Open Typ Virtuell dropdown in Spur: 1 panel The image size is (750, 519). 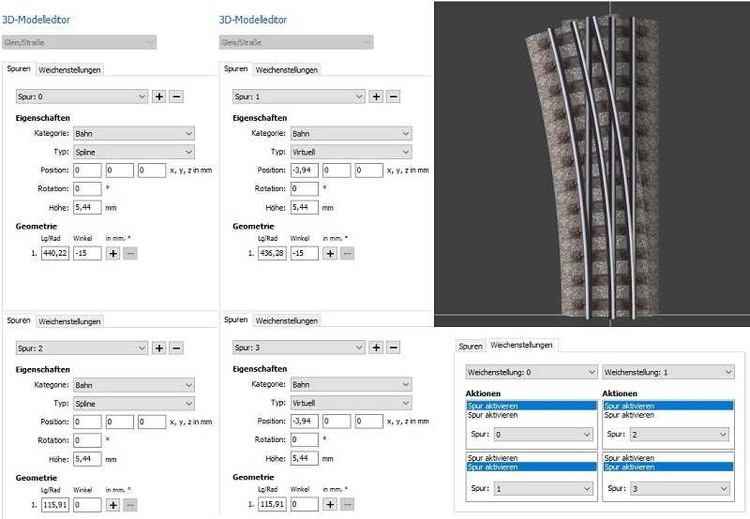coord(351,152)
